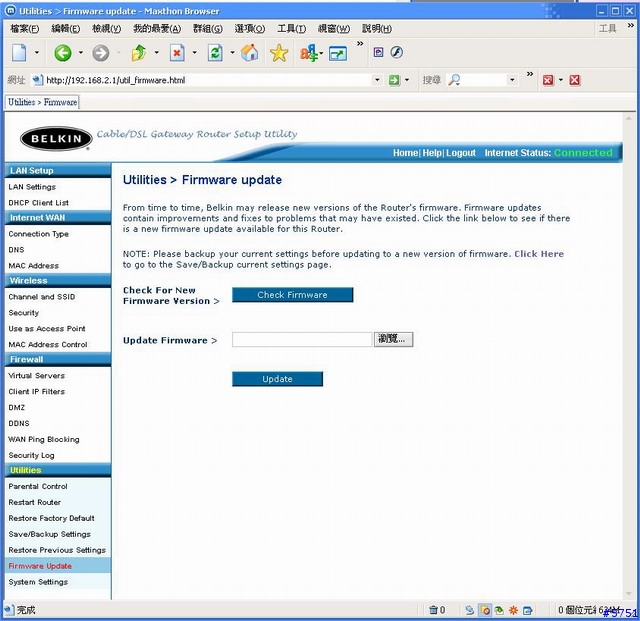Open Restart Router in sidebar
The image size is (640, 621).
pos(35,503)
